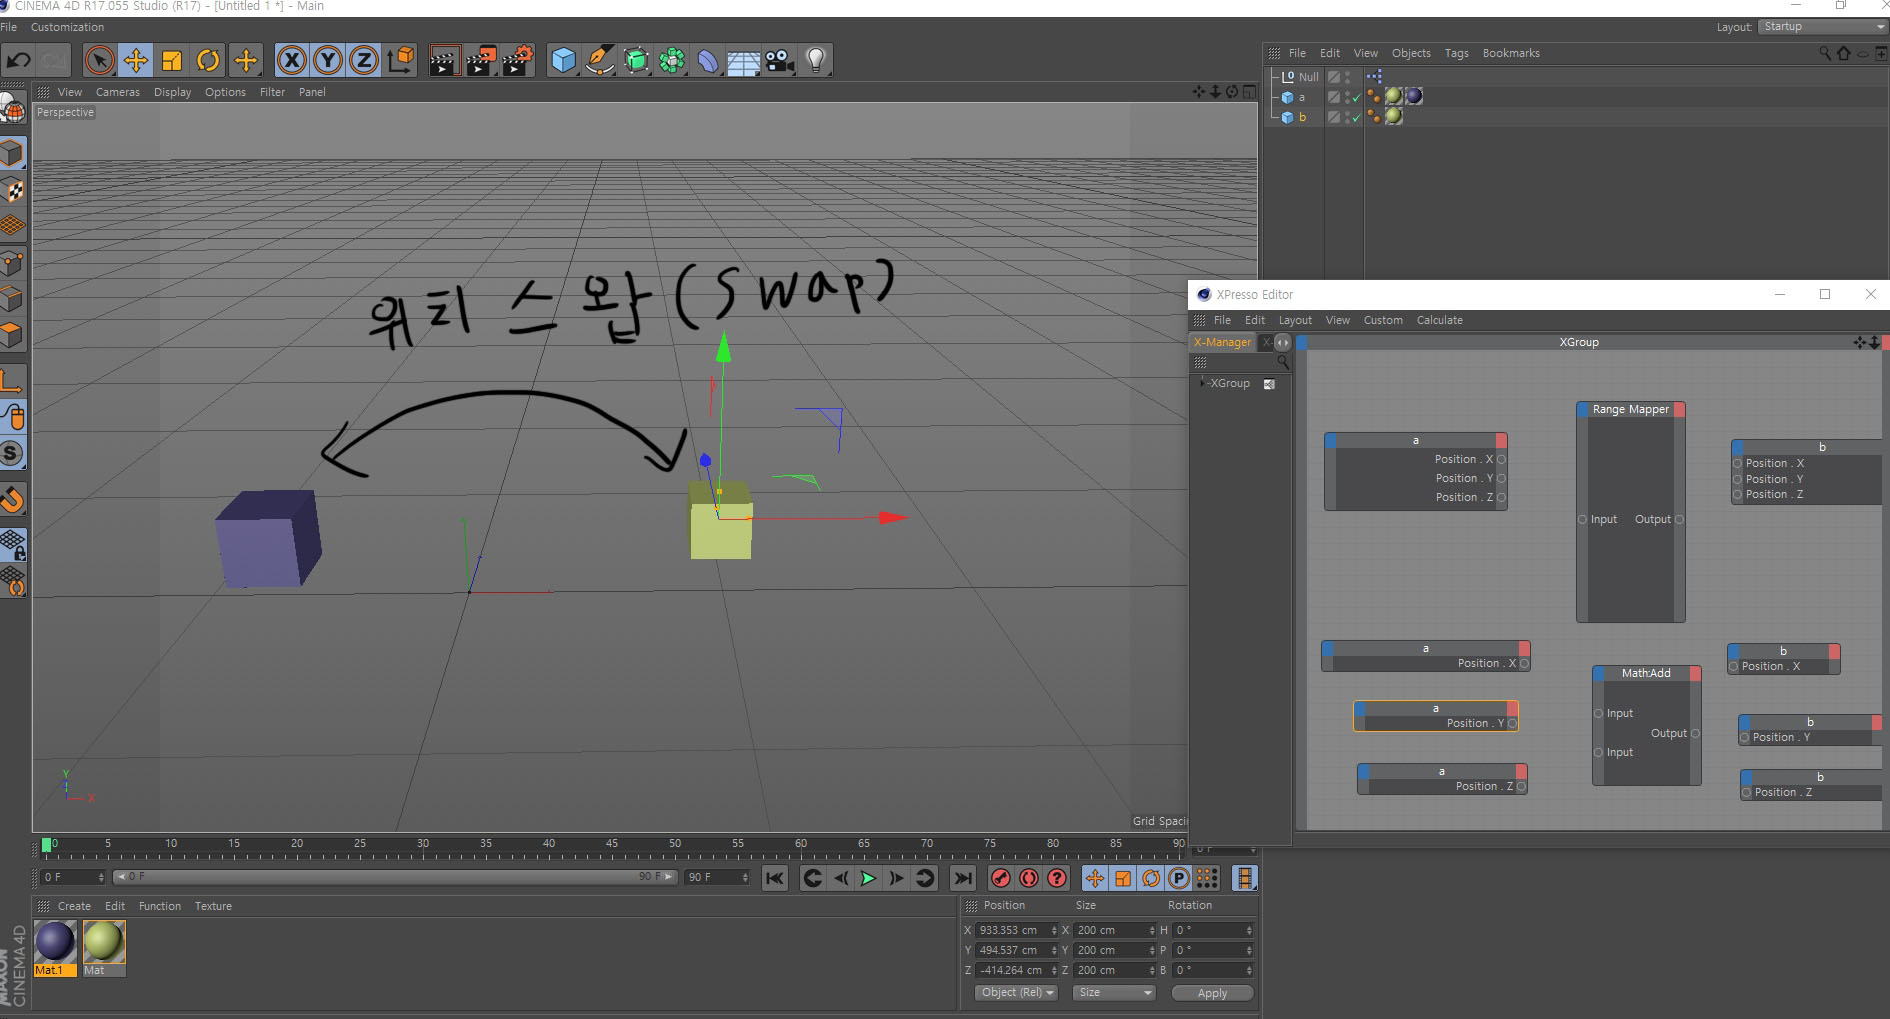Add a Floor environment object

[744, 61]
